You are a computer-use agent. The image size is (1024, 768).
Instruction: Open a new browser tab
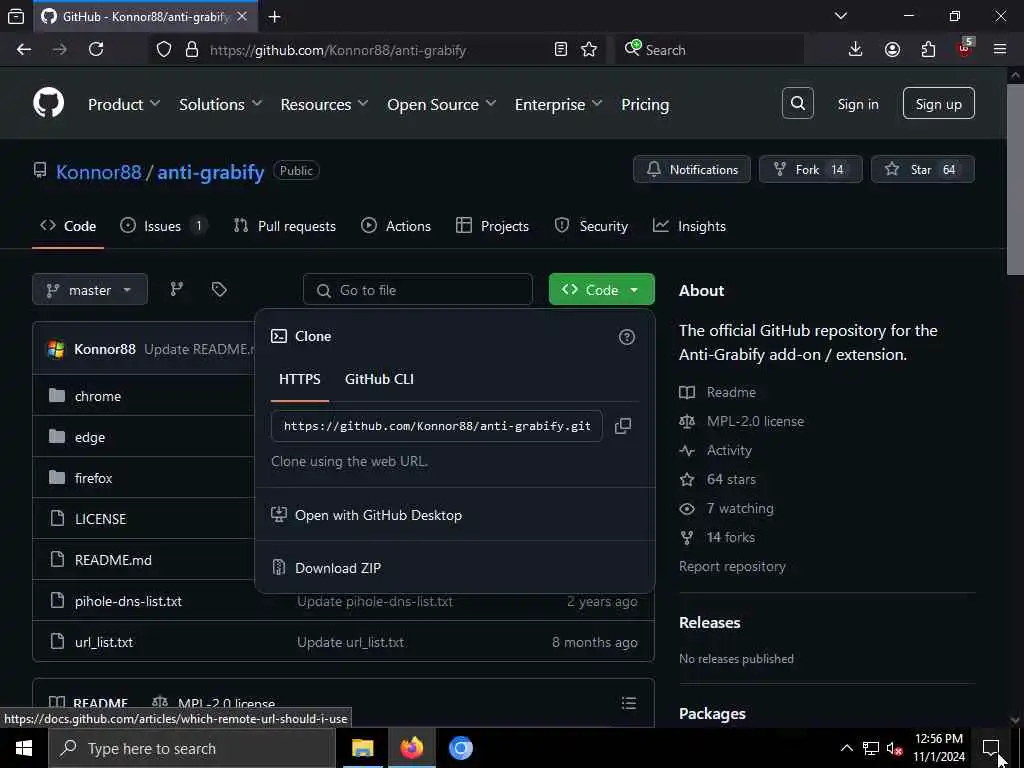click(275, 16)
